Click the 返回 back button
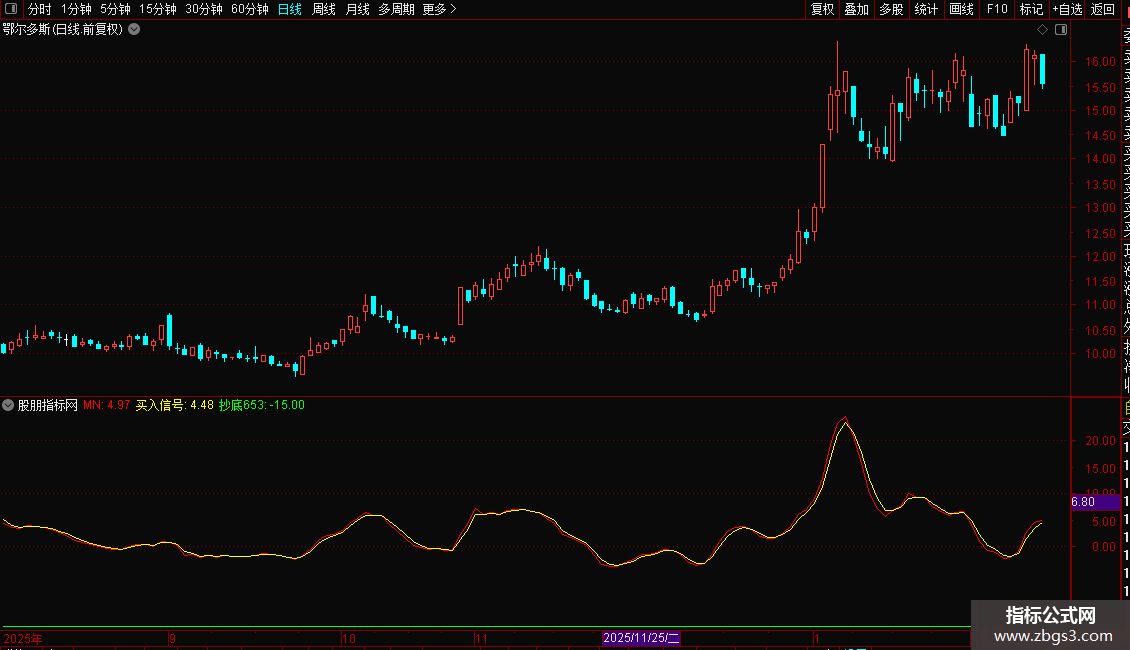1130x650 pixels. coord(1103,9)
